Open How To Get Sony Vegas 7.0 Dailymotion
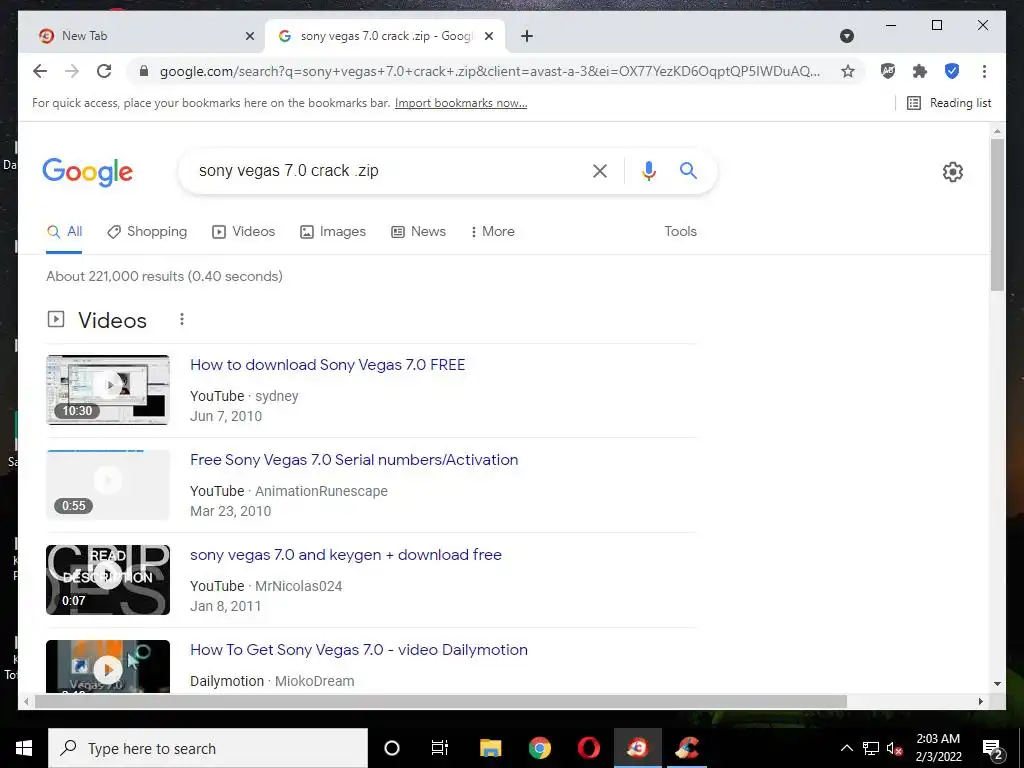This screenshot has height=768, width=1024. click(x=359, y=650)
